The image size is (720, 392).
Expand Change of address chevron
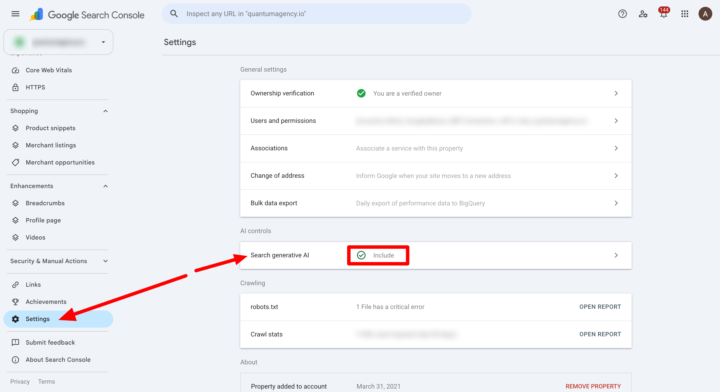616,176
